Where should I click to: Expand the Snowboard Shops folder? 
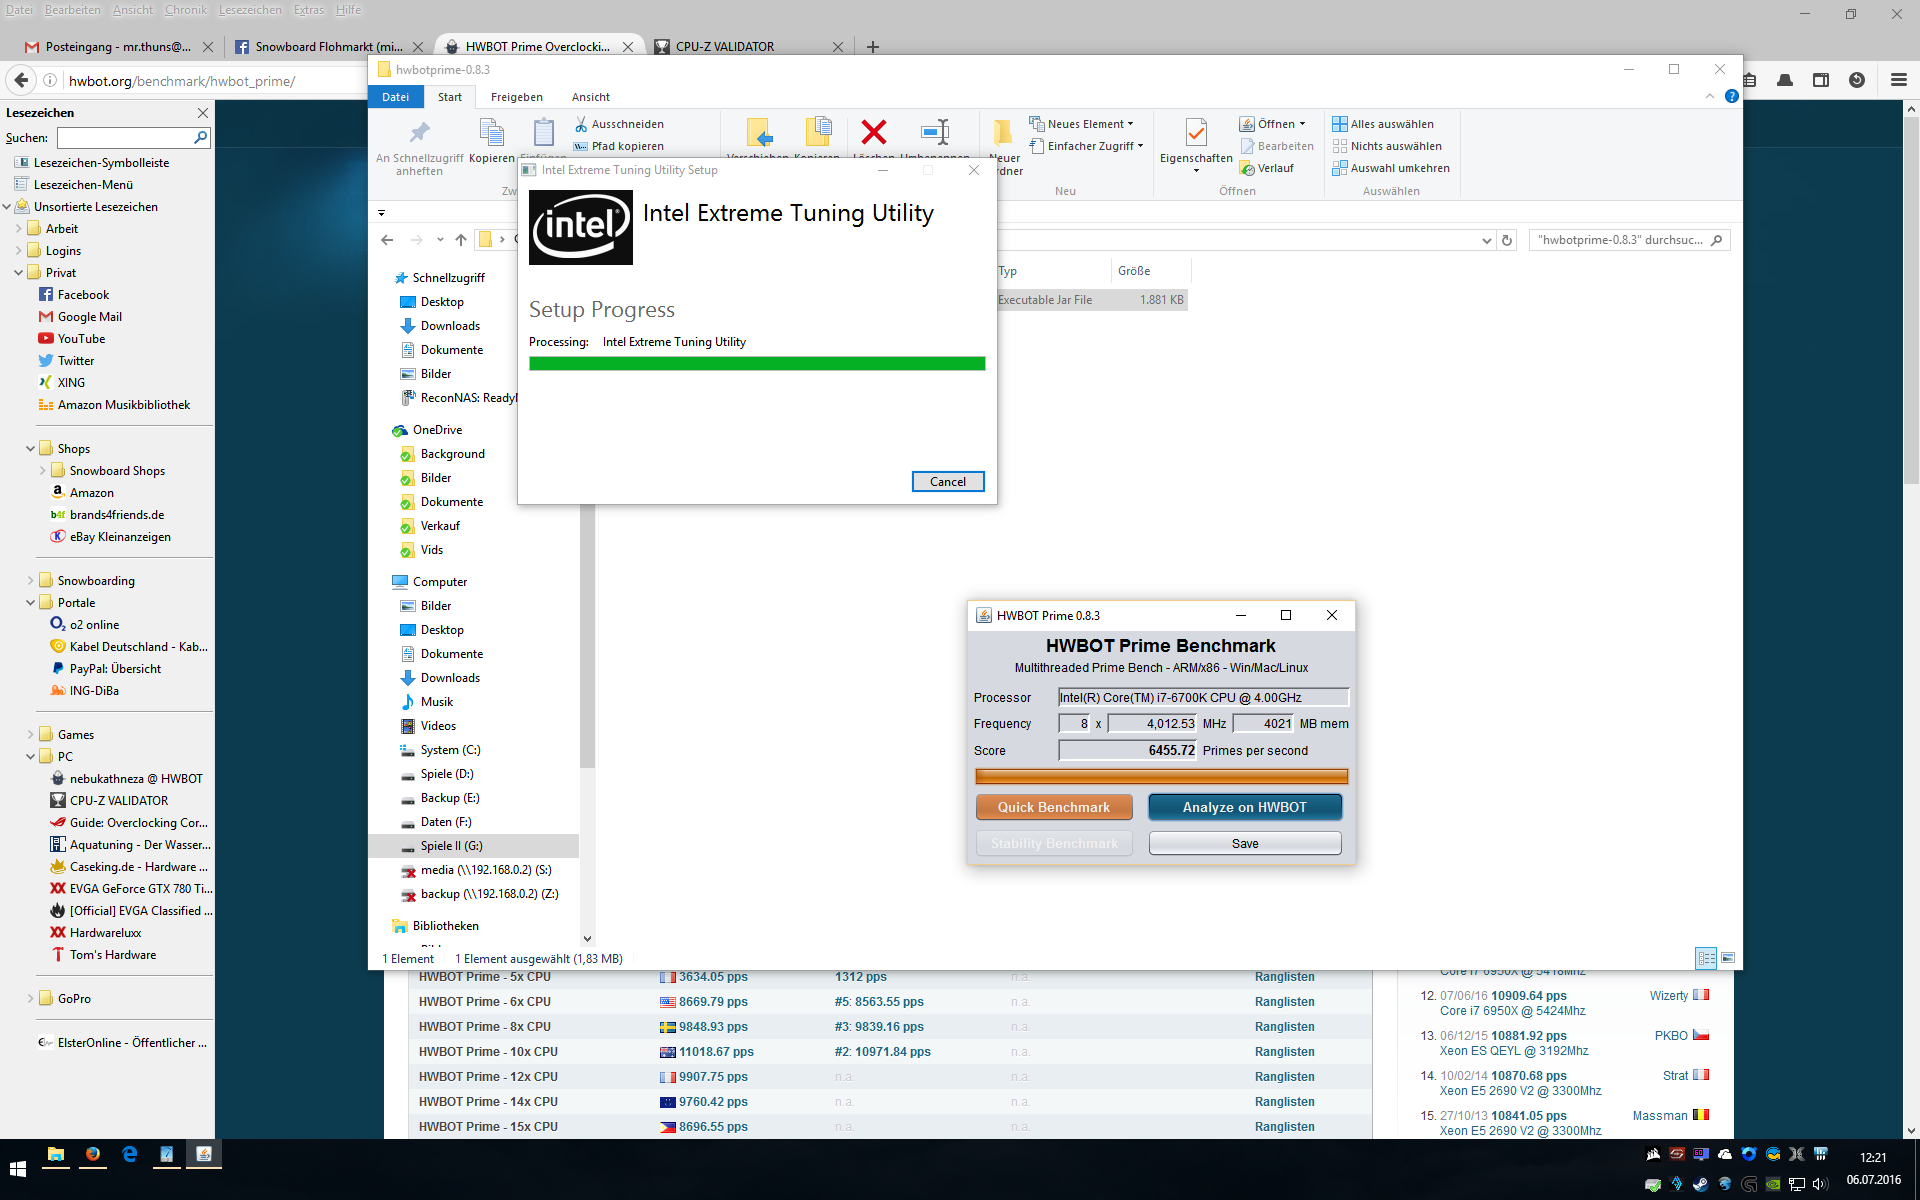pos(42,471)
